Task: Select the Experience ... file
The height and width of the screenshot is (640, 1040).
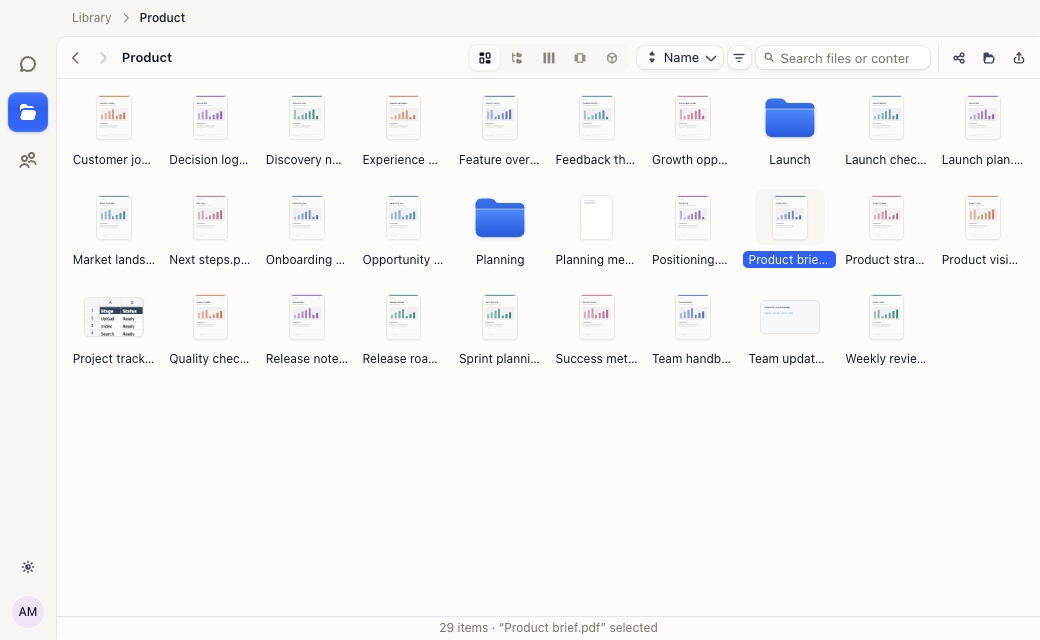Action: point(403,131)
